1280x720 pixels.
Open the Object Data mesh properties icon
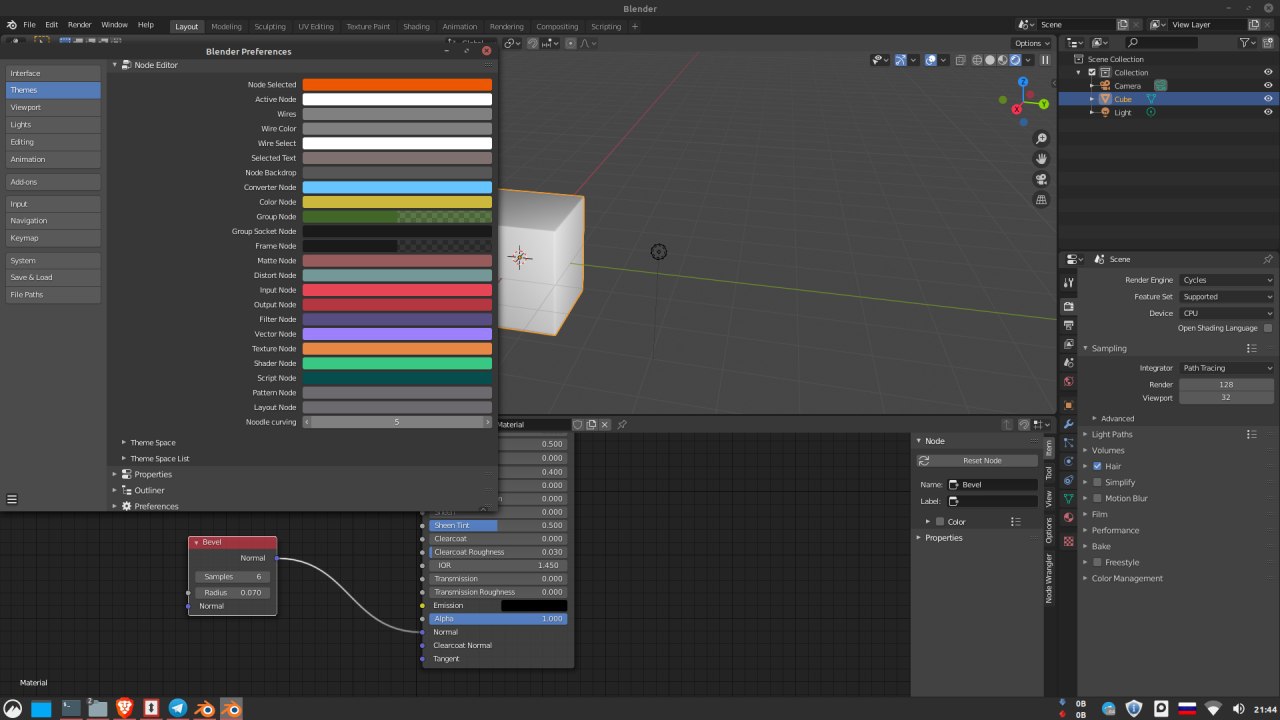point(1068,498)
